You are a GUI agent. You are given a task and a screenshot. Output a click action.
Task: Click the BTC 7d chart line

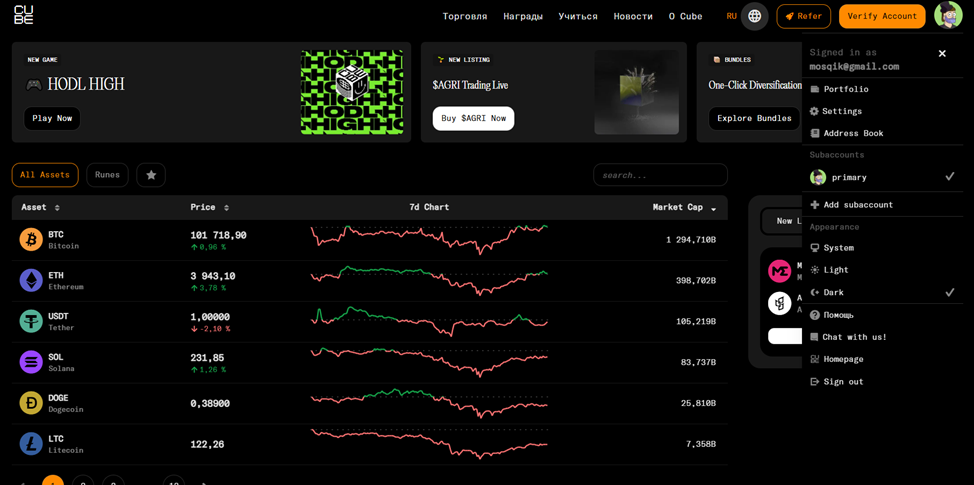pyautogui.click(x=429, y=240)
